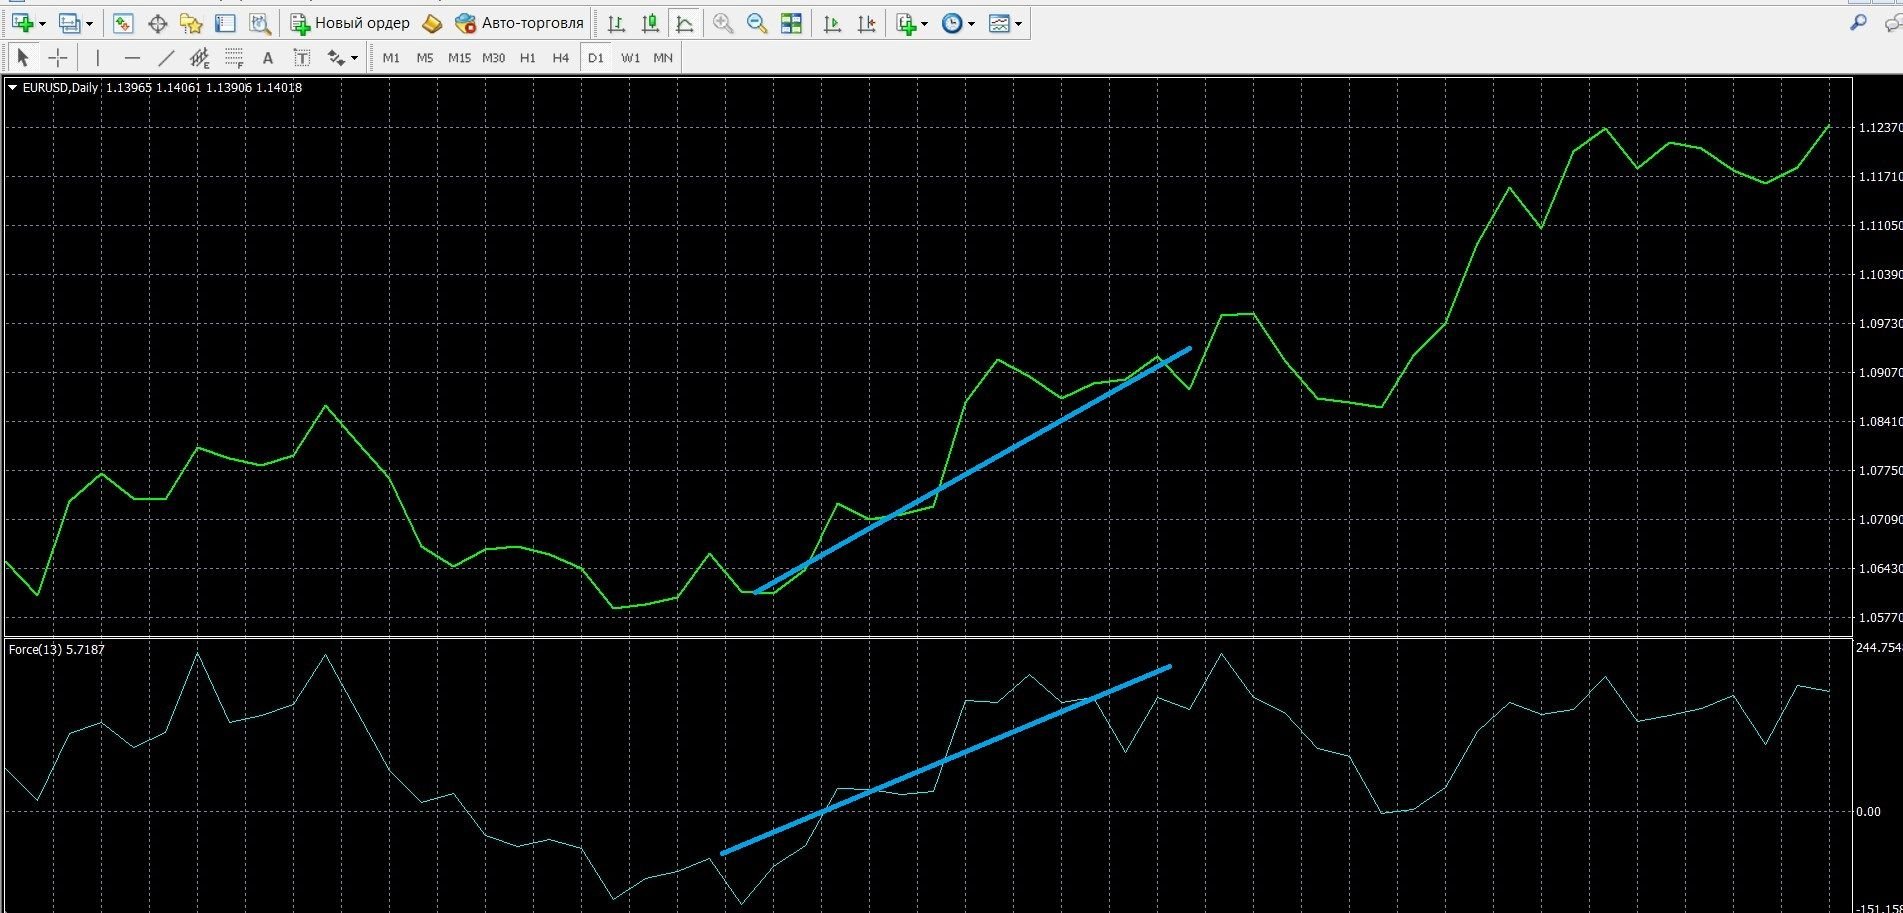Toggle Авто-торговля on or off
1903x913 pixels.
[x=518, y=23]
